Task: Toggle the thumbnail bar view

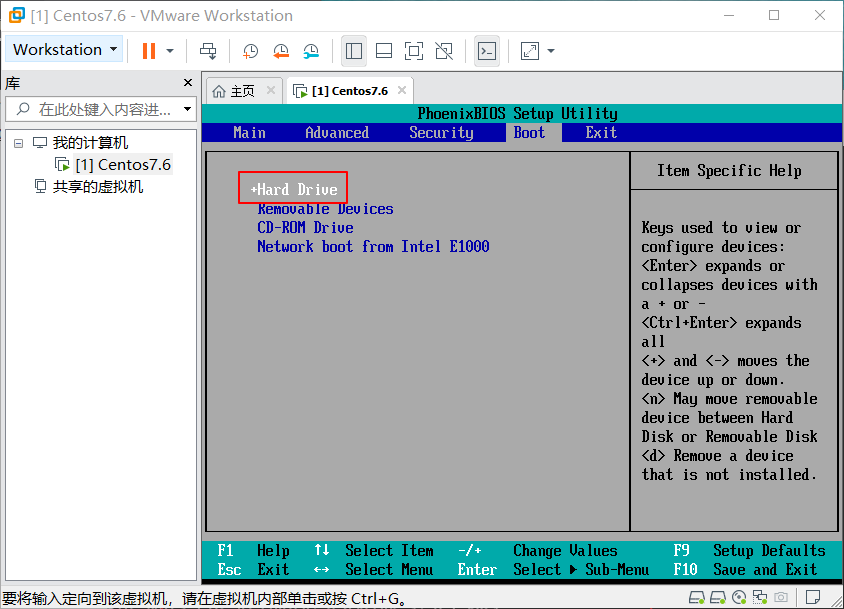Action: pos(384,51)
